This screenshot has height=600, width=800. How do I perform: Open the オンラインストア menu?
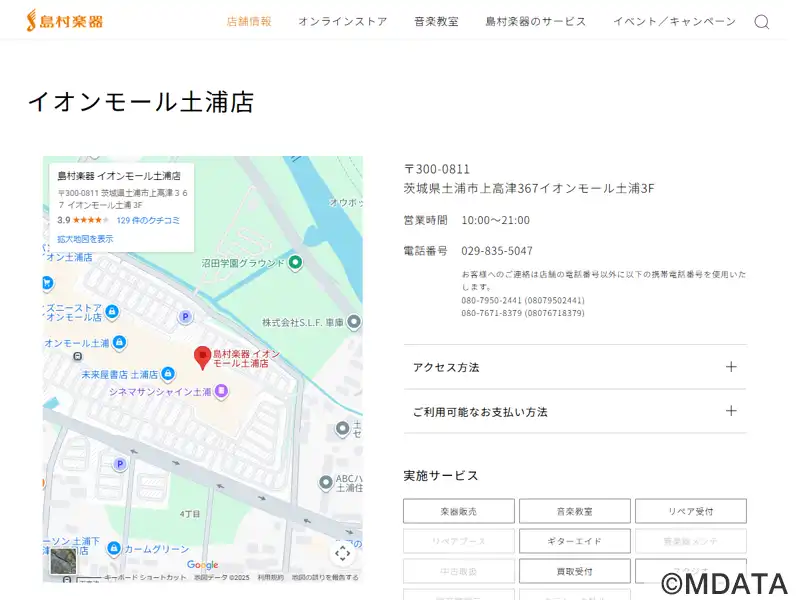(342, 21)
